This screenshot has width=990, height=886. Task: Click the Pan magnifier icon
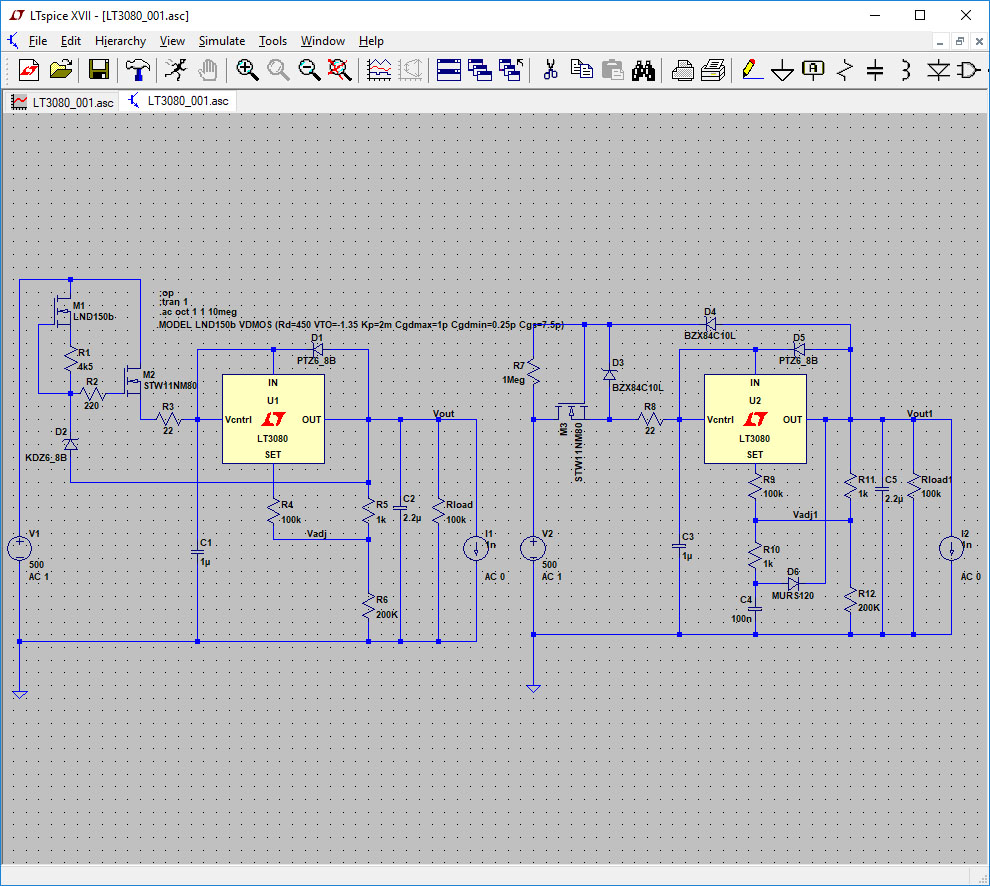coord(278,69)
